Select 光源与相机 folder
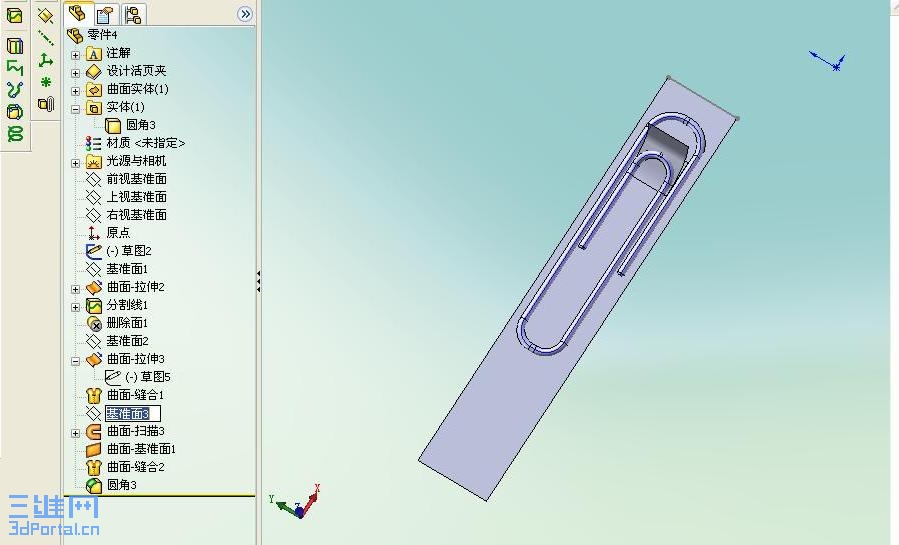The height and width of the screenshot is (545, 899). 136,161
